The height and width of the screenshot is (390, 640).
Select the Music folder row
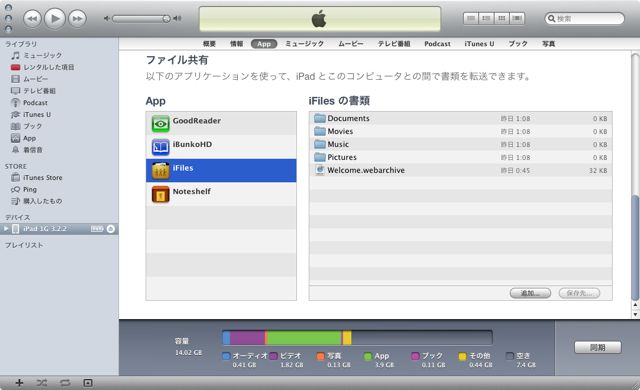click(x=460, y=144)
